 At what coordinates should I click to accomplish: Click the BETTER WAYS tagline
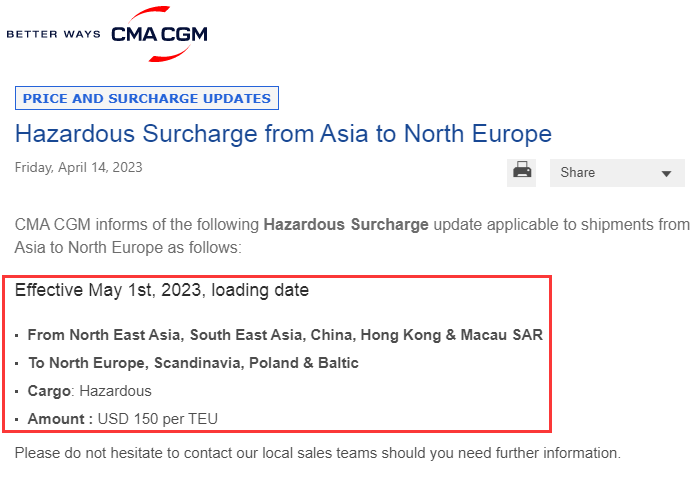(x=53, y=34)
